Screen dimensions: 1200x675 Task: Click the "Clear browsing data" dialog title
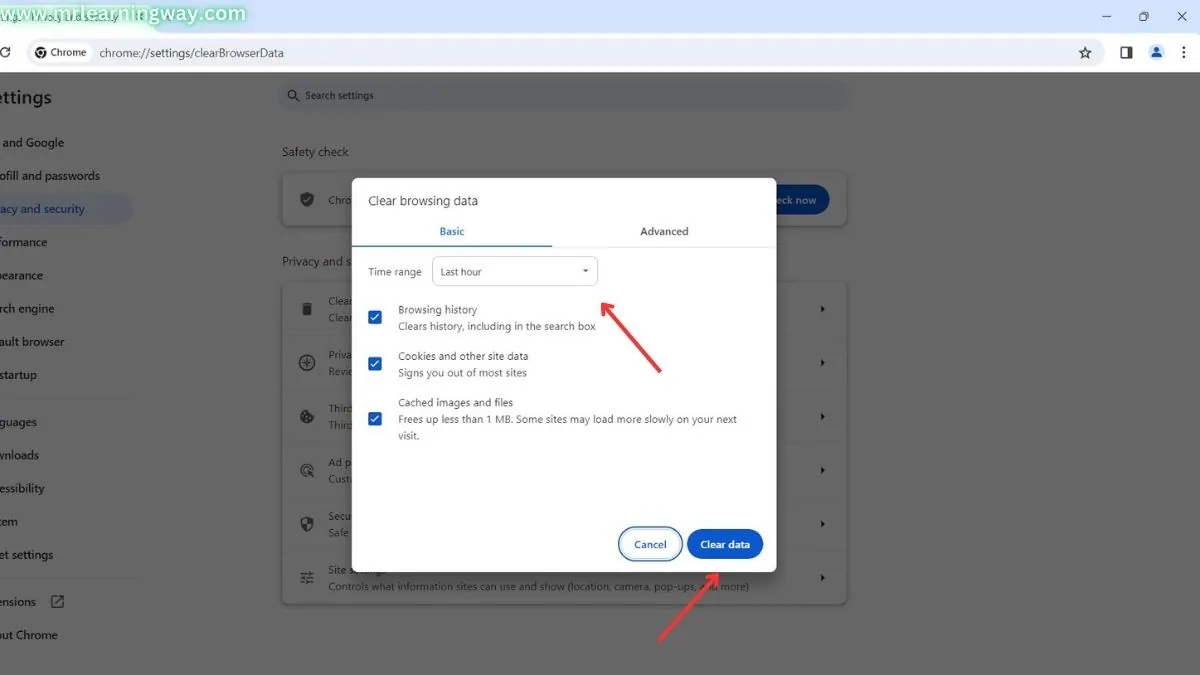pos(423,201)
